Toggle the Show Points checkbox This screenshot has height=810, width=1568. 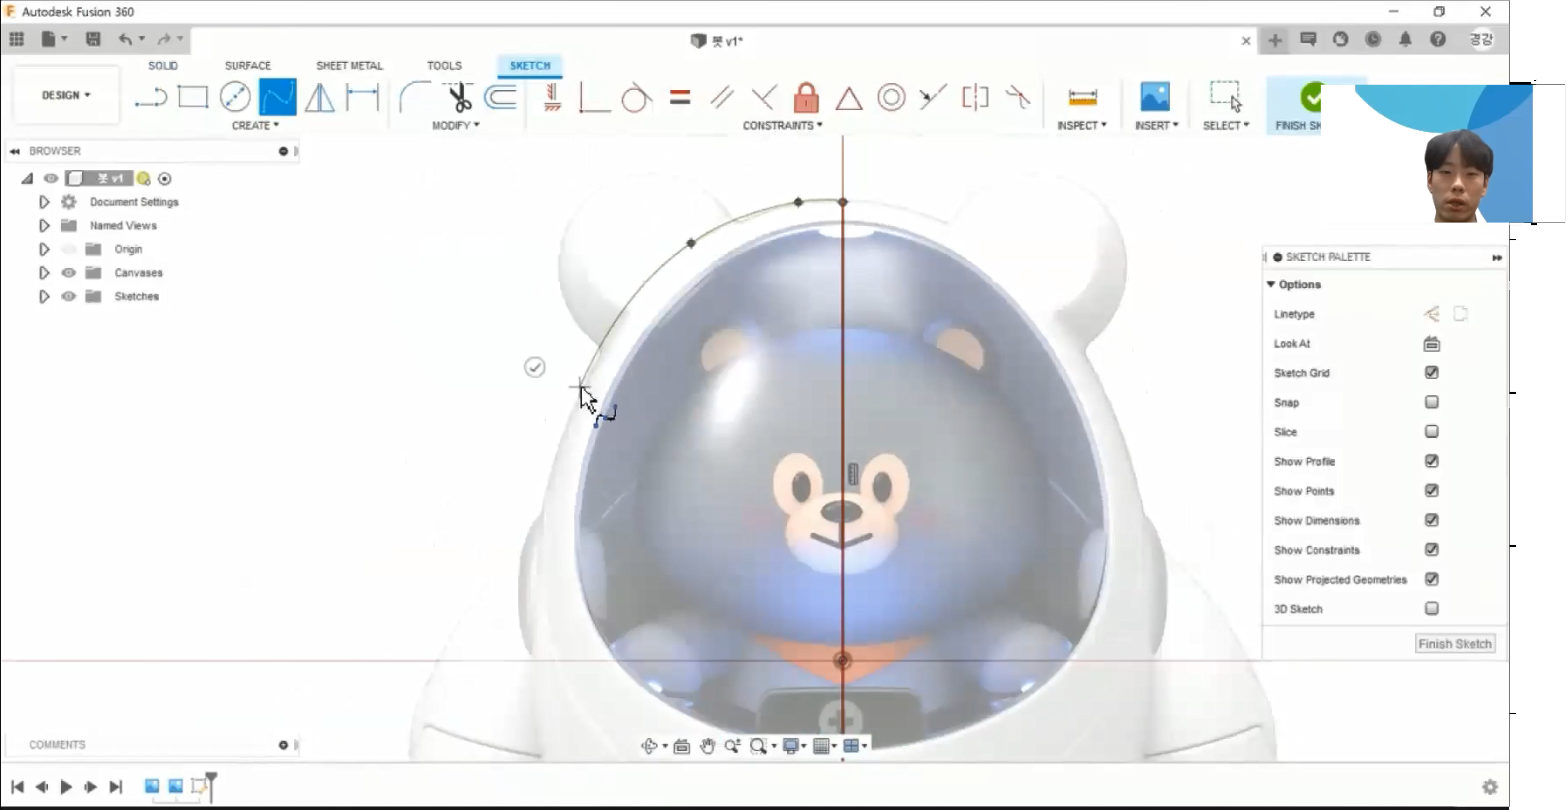click(1431, 490)
